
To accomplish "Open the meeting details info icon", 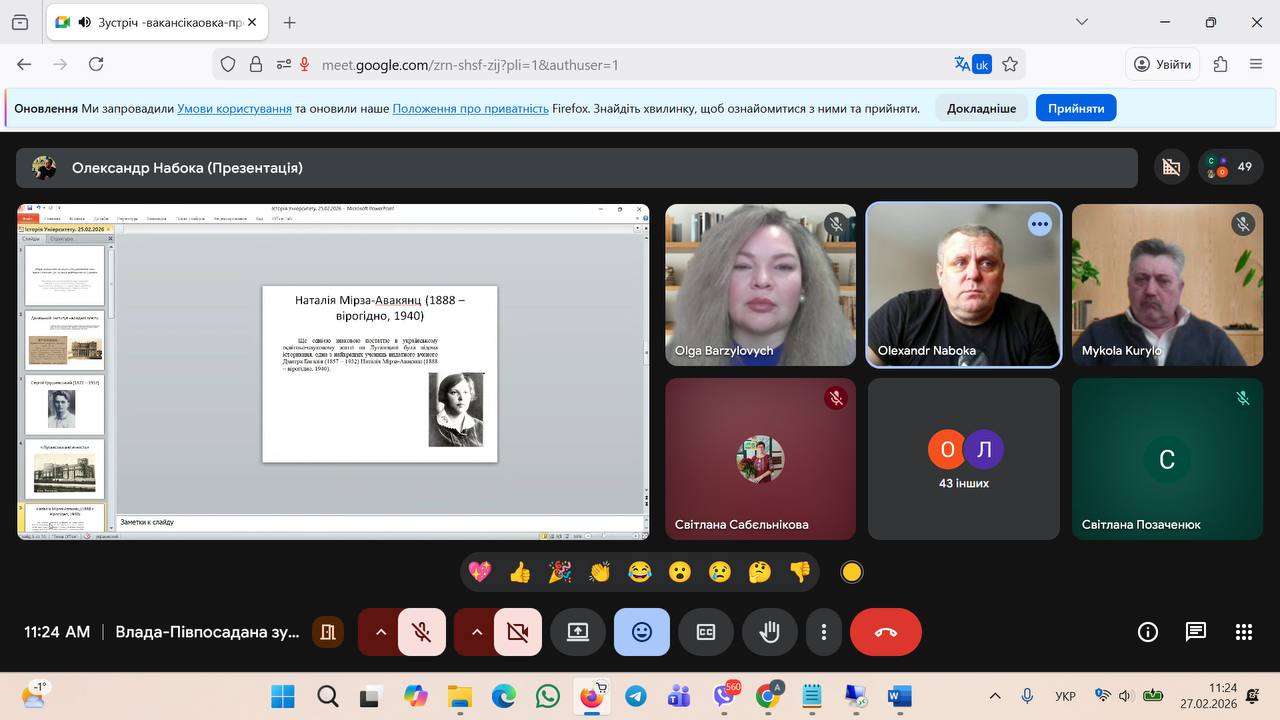I will pos(1148,632).
